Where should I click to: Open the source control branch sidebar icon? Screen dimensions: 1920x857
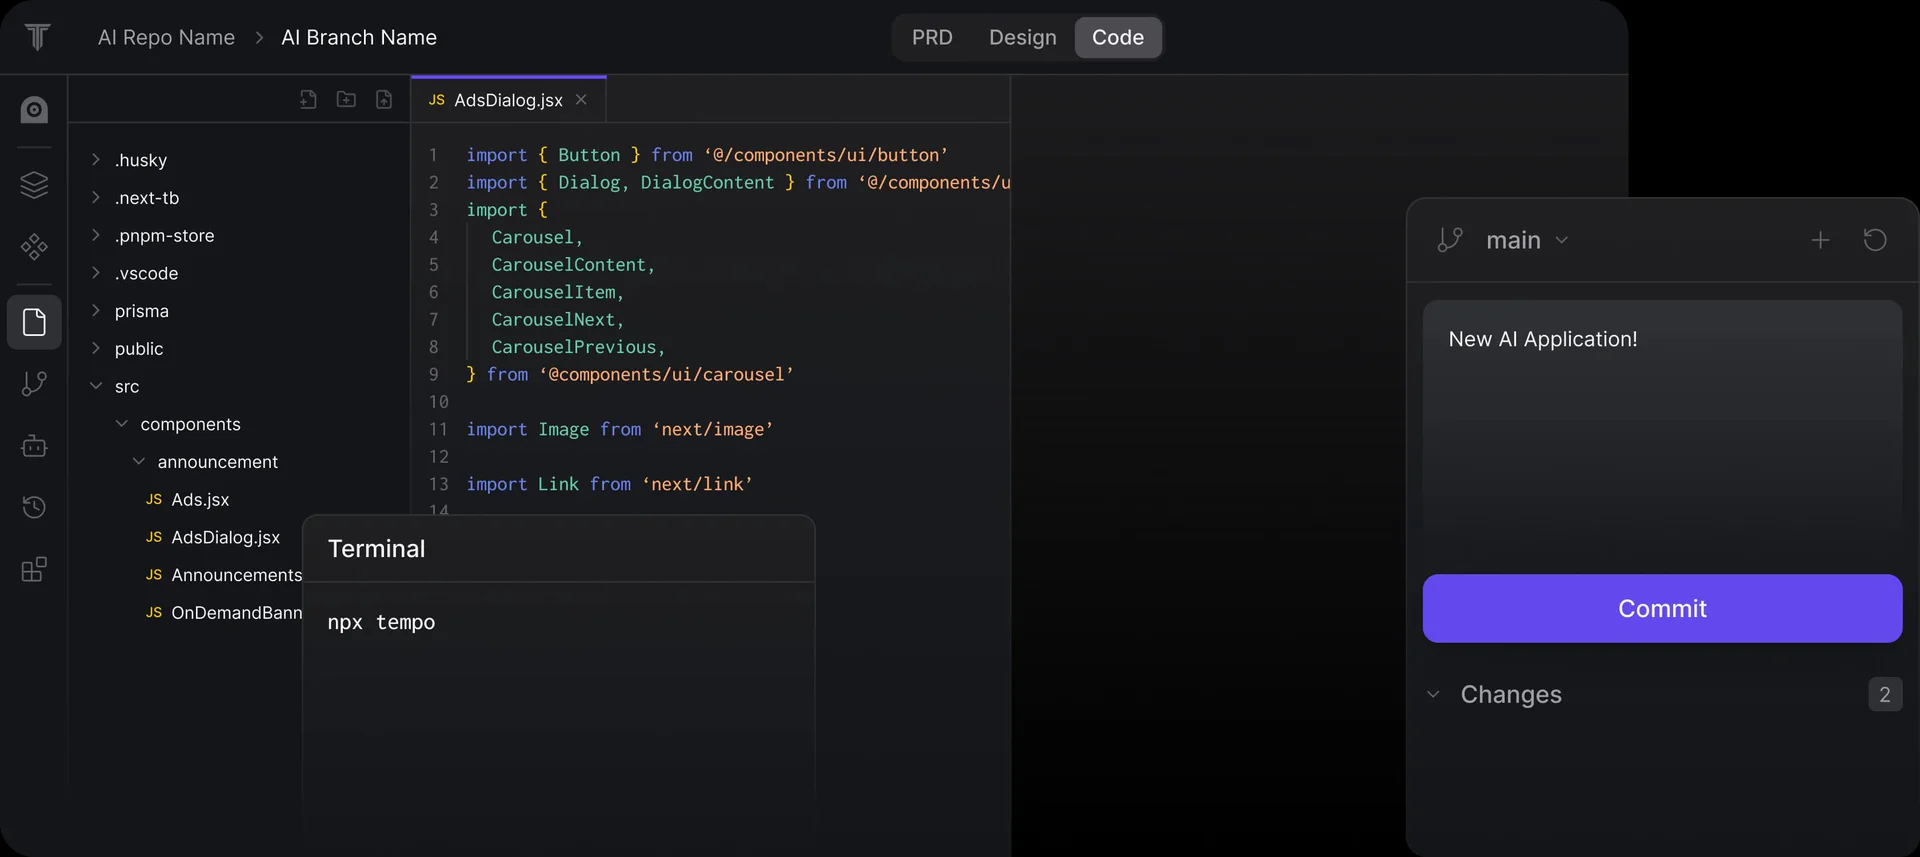tap(34, 384)
